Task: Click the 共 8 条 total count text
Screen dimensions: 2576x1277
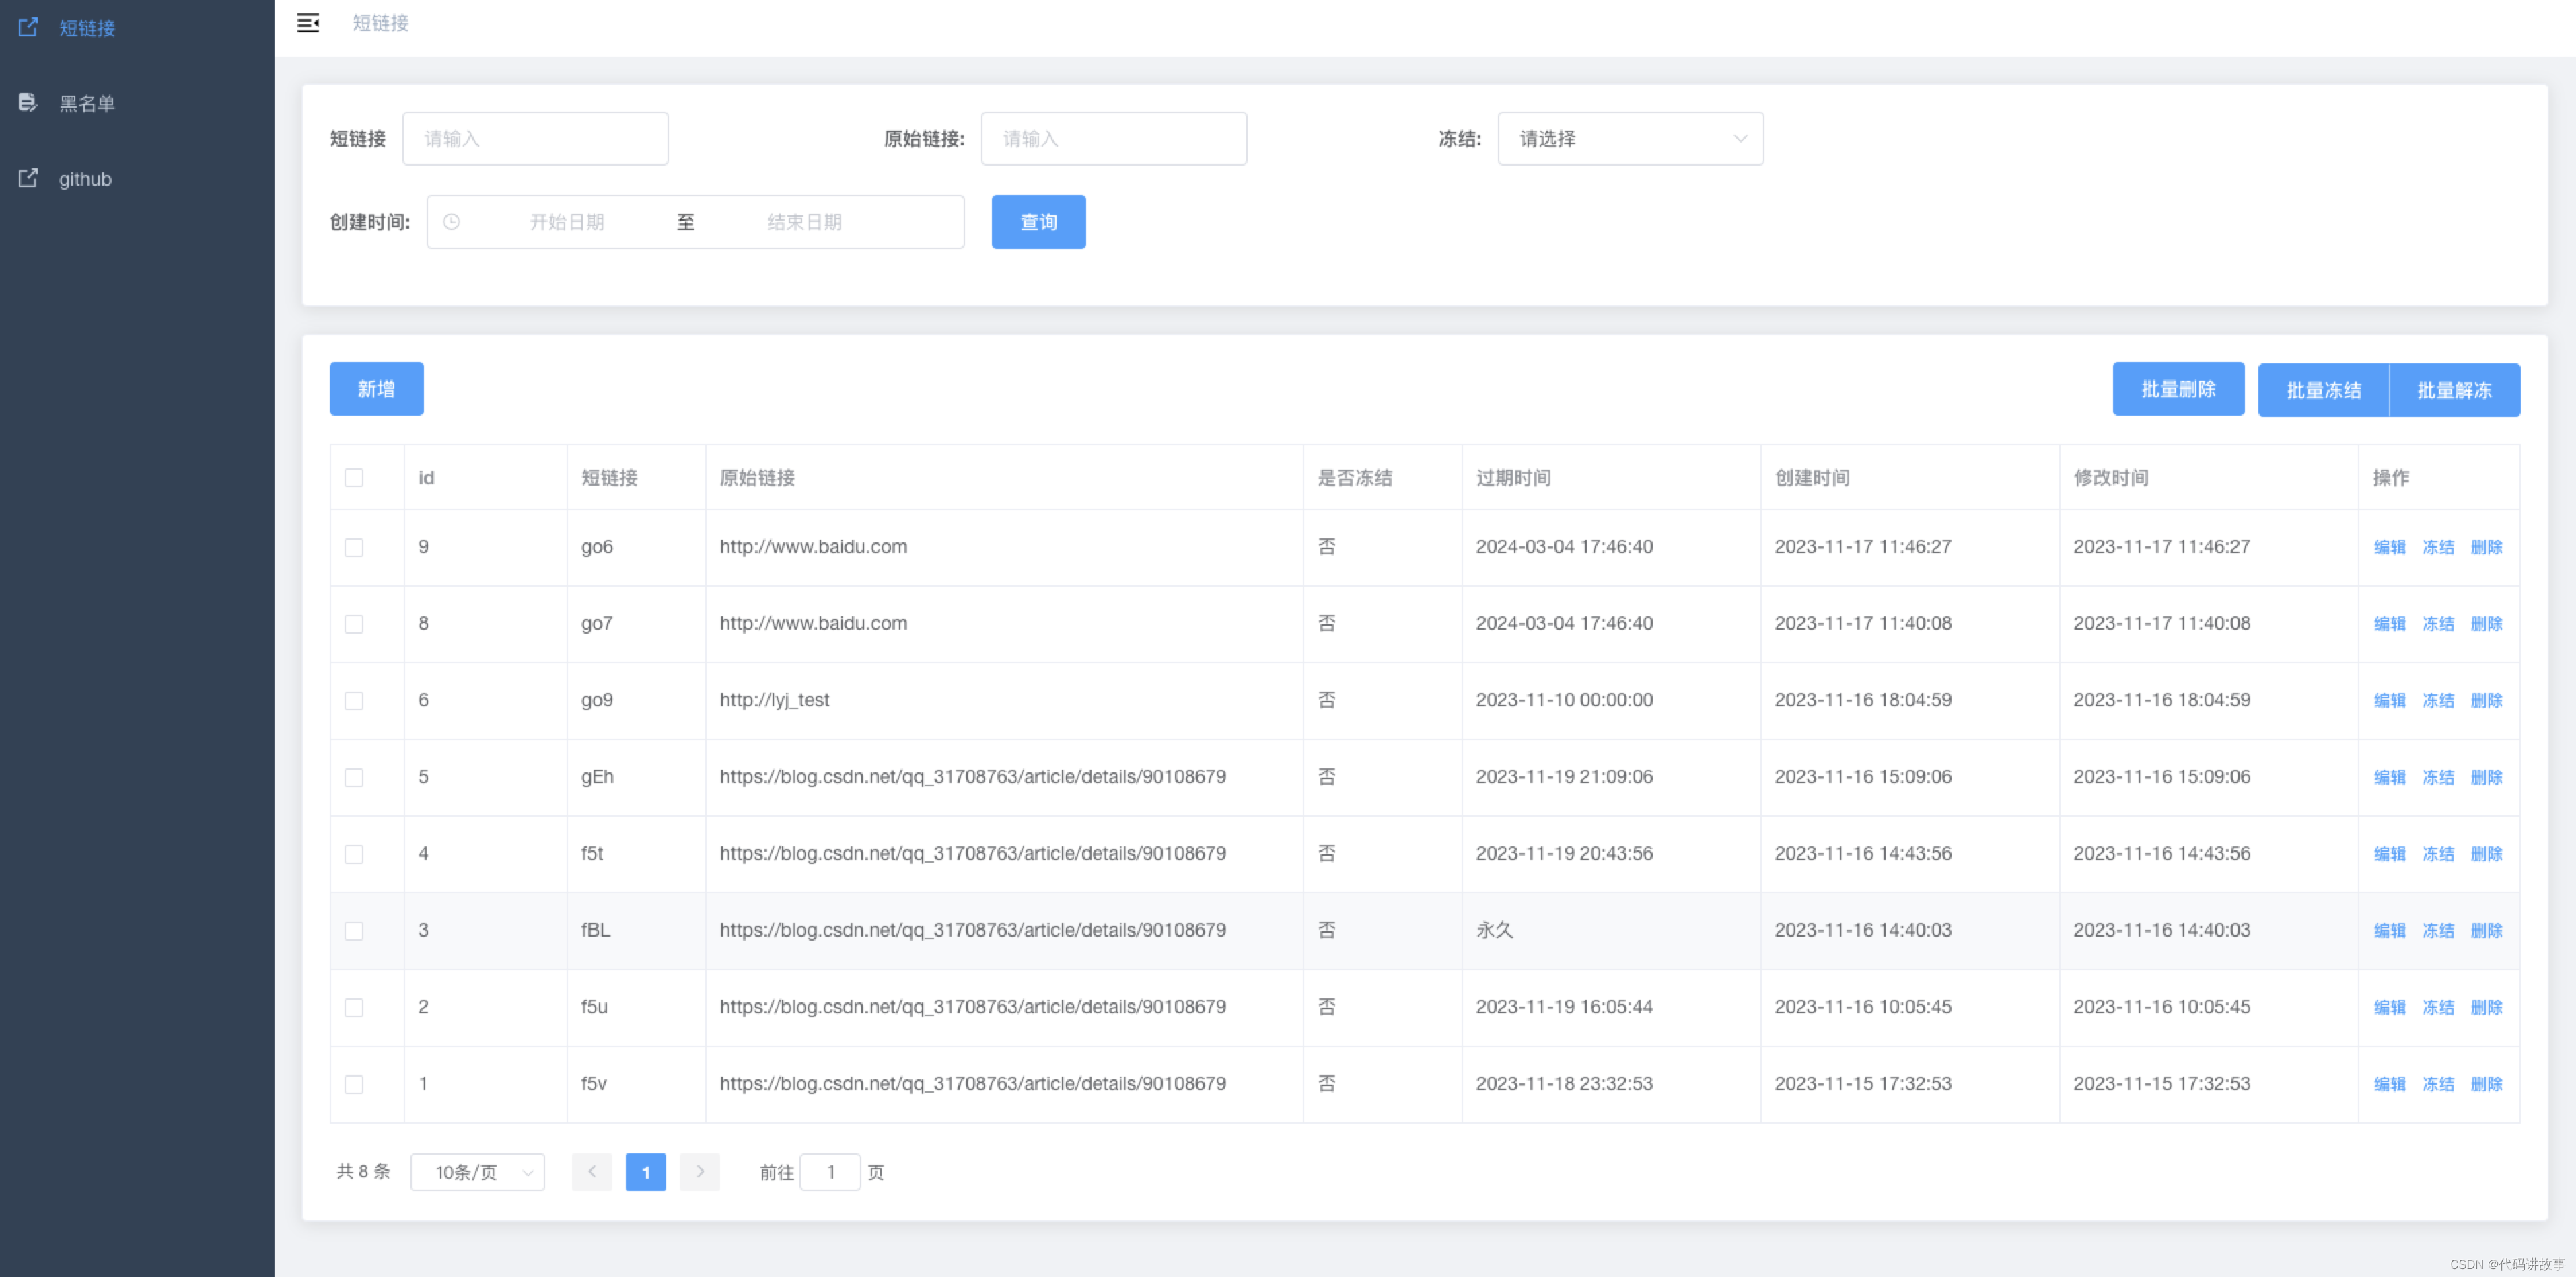Action: point(363,1171)
